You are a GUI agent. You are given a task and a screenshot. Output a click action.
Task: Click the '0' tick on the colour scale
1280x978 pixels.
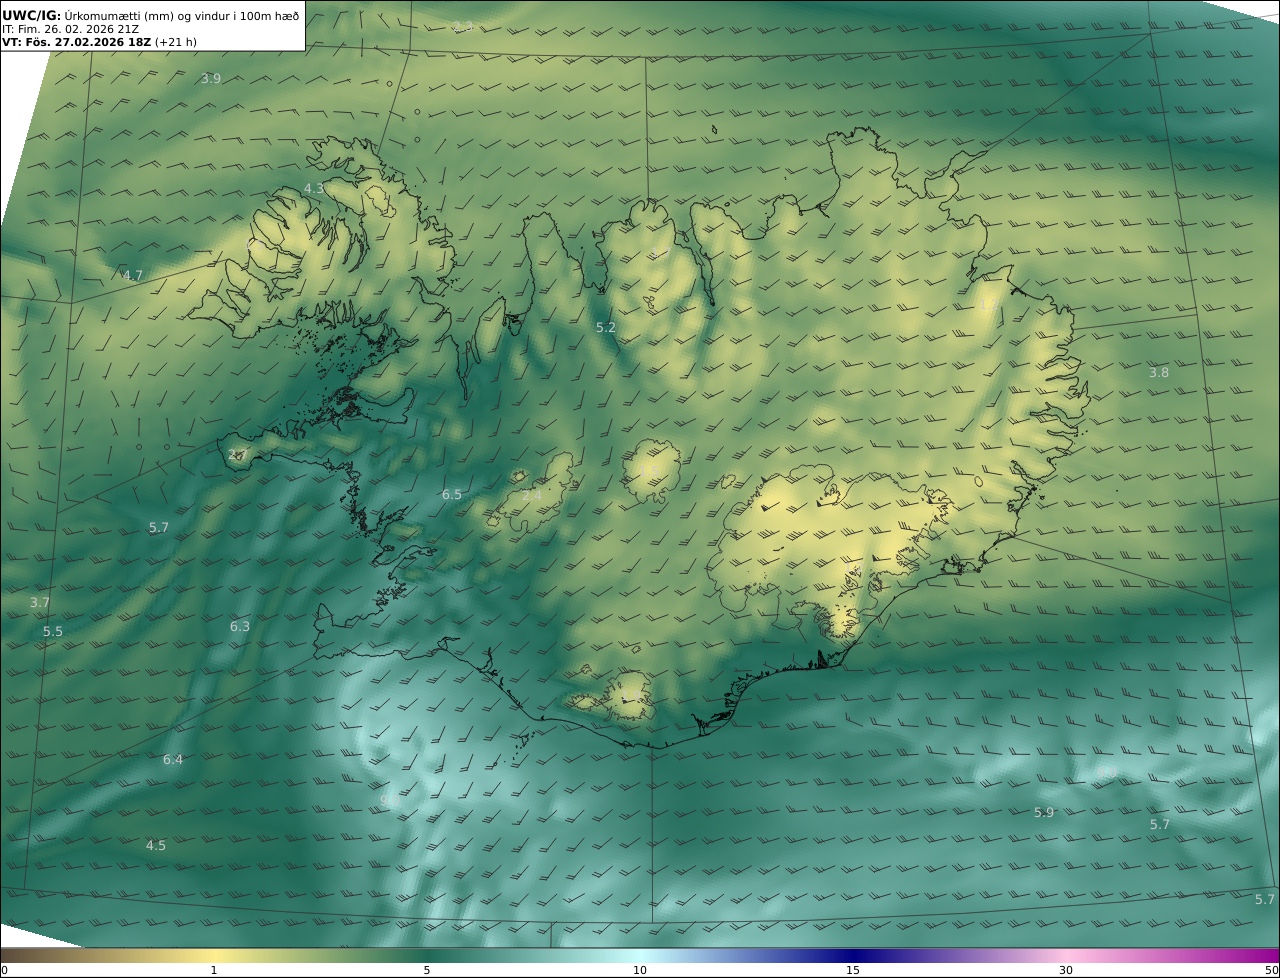[x=4, y=971]
